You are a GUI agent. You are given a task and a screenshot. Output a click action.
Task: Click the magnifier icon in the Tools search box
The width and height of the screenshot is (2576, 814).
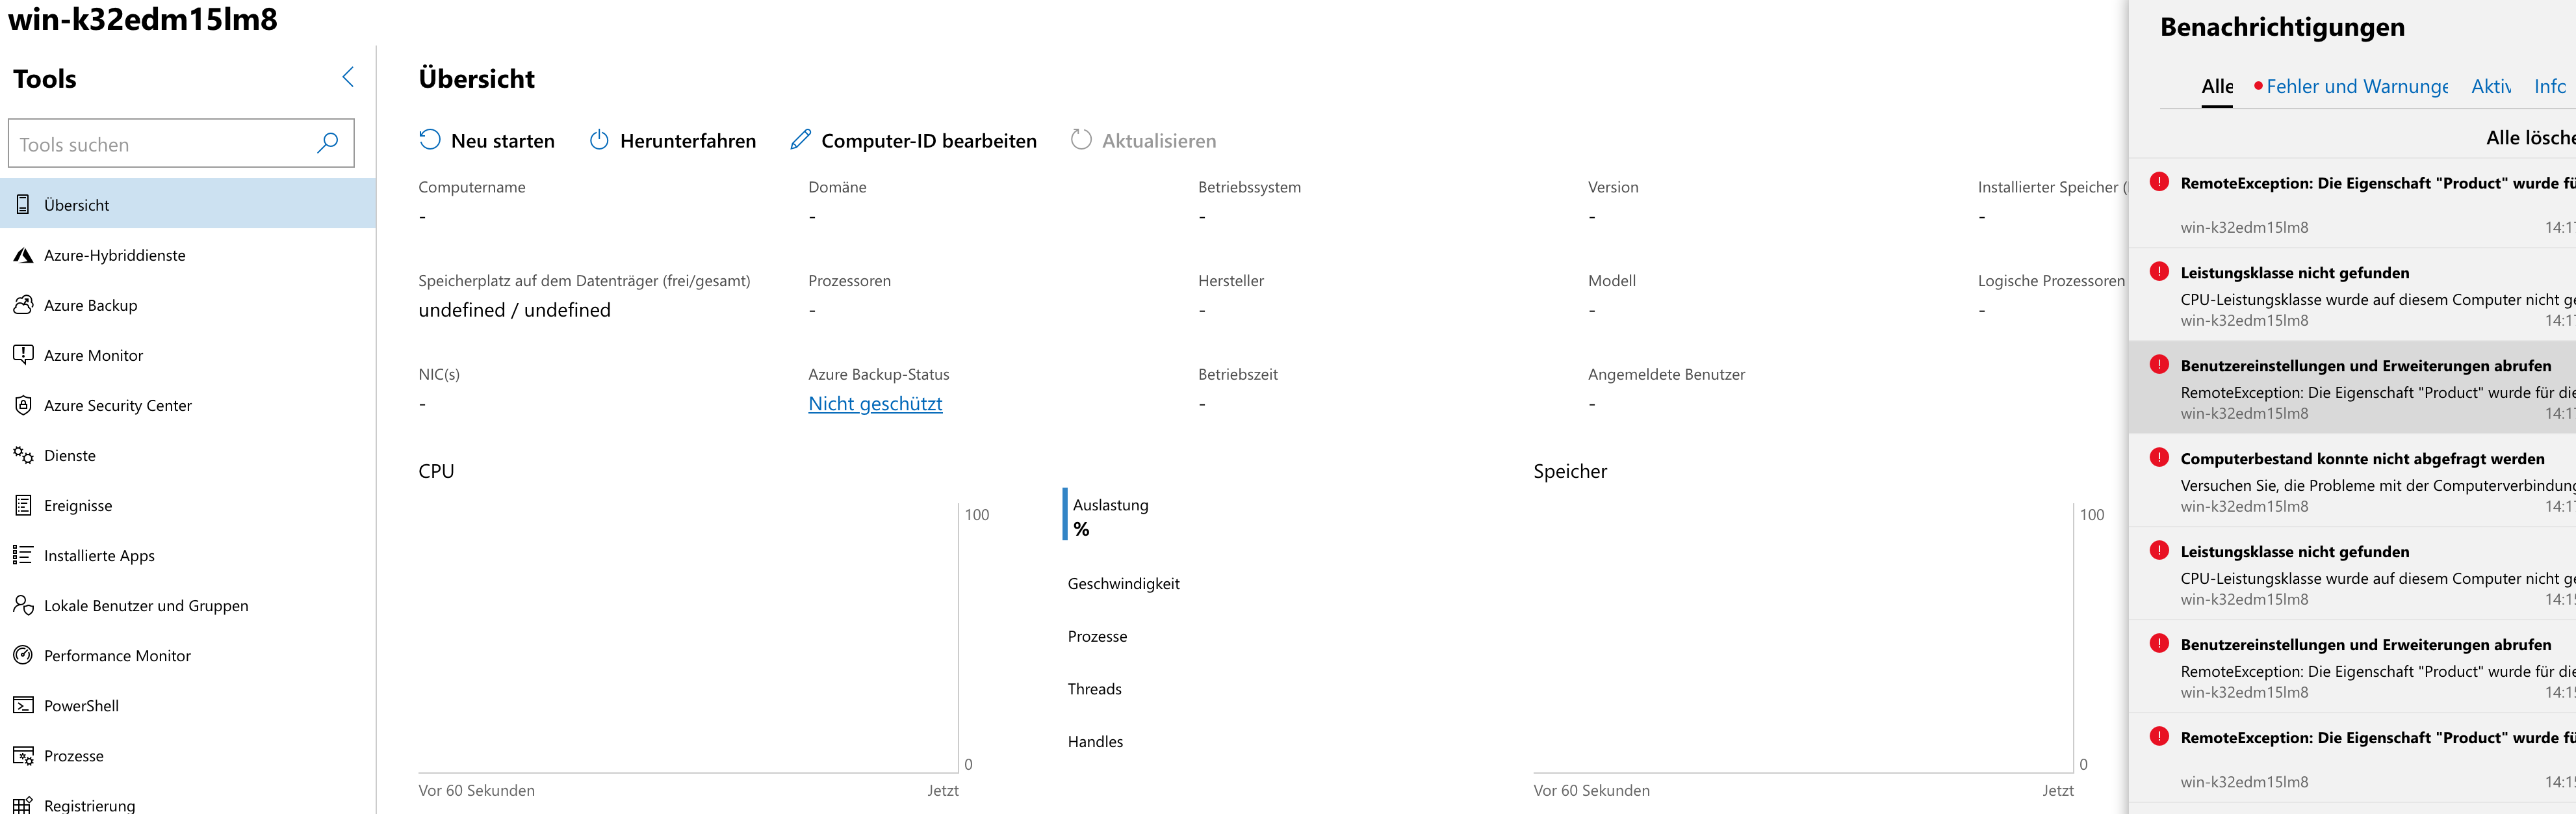pyautogui.click(x=327, y=143)
